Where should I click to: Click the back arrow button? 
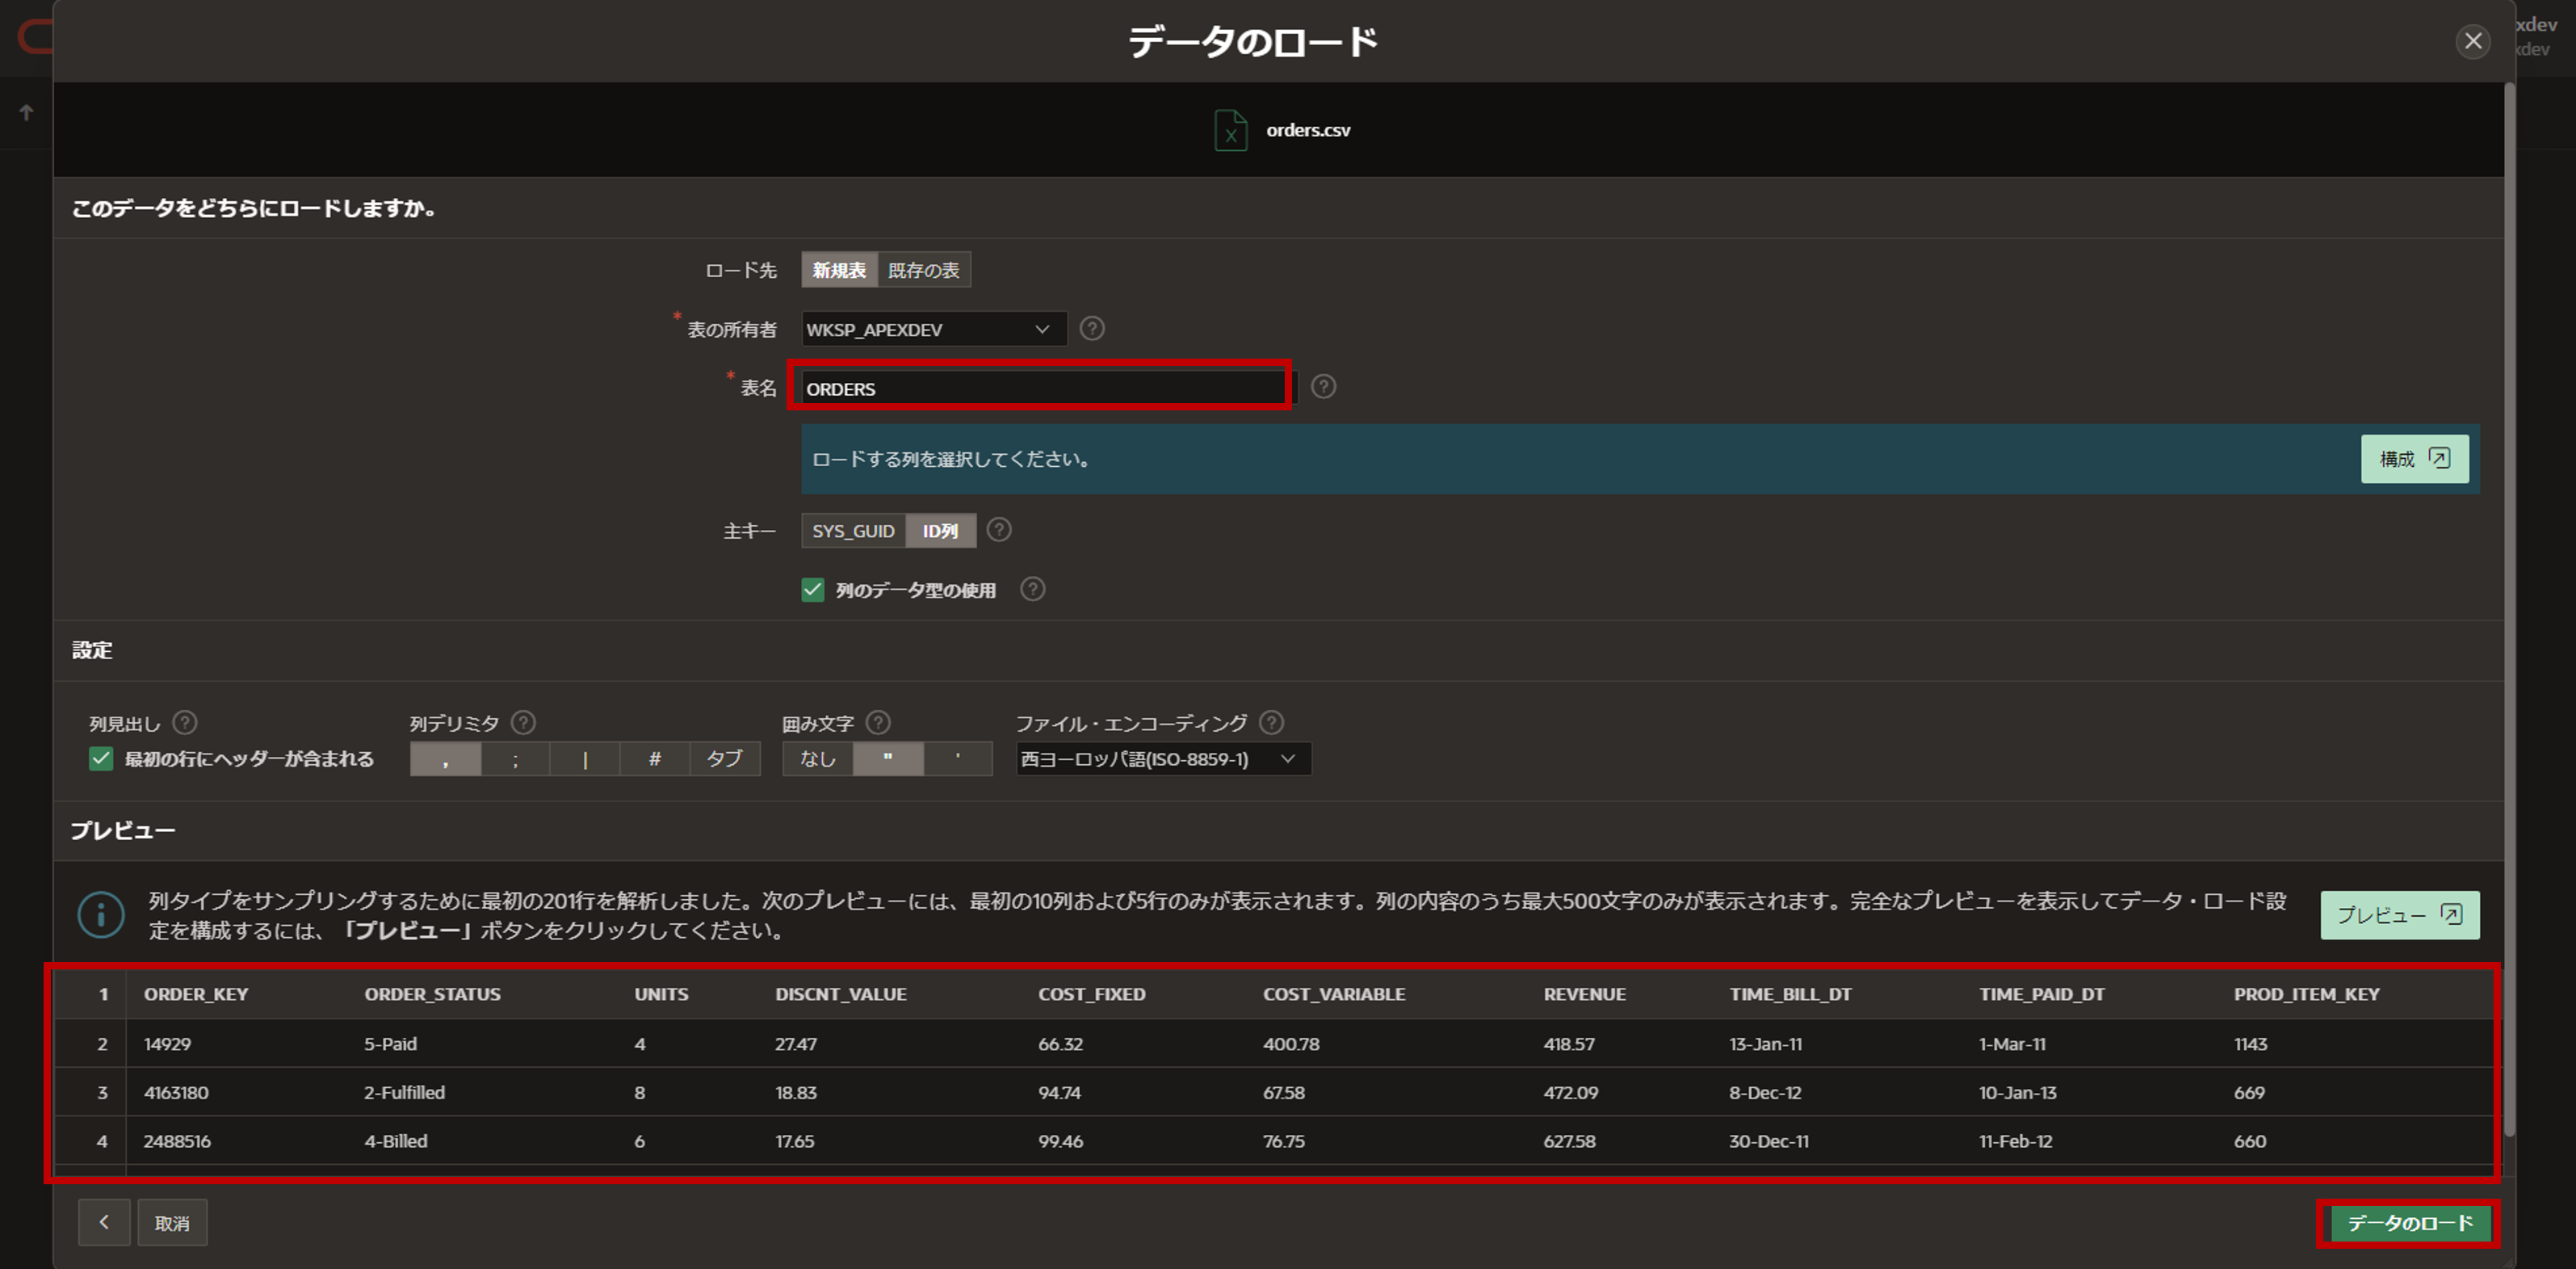[104, 1222]
